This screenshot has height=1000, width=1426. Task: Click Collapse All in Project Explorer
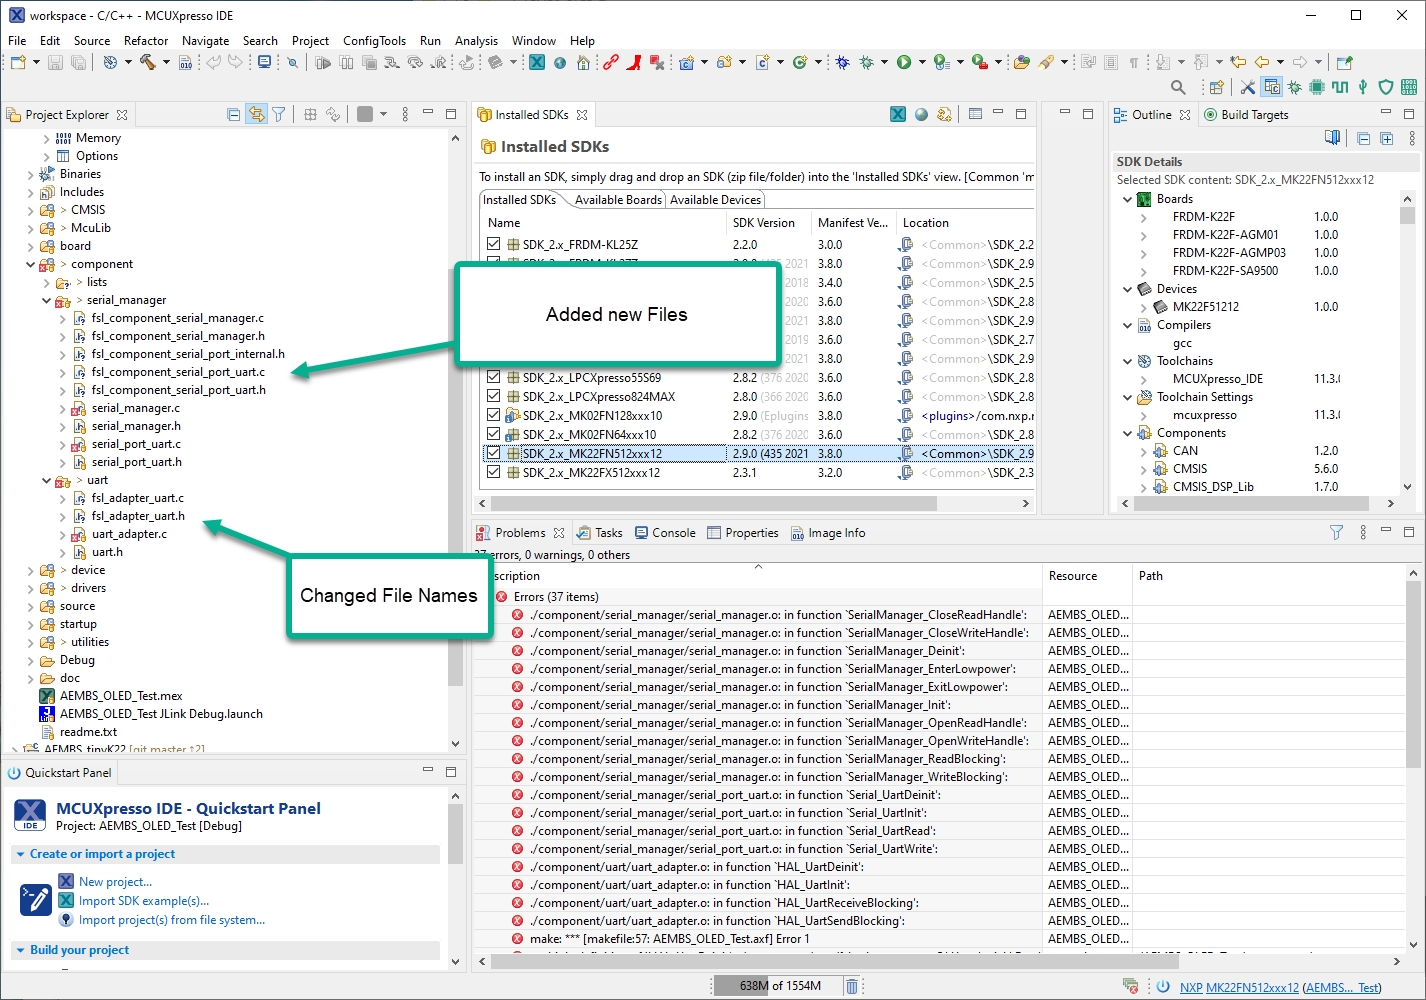point(233,115)
